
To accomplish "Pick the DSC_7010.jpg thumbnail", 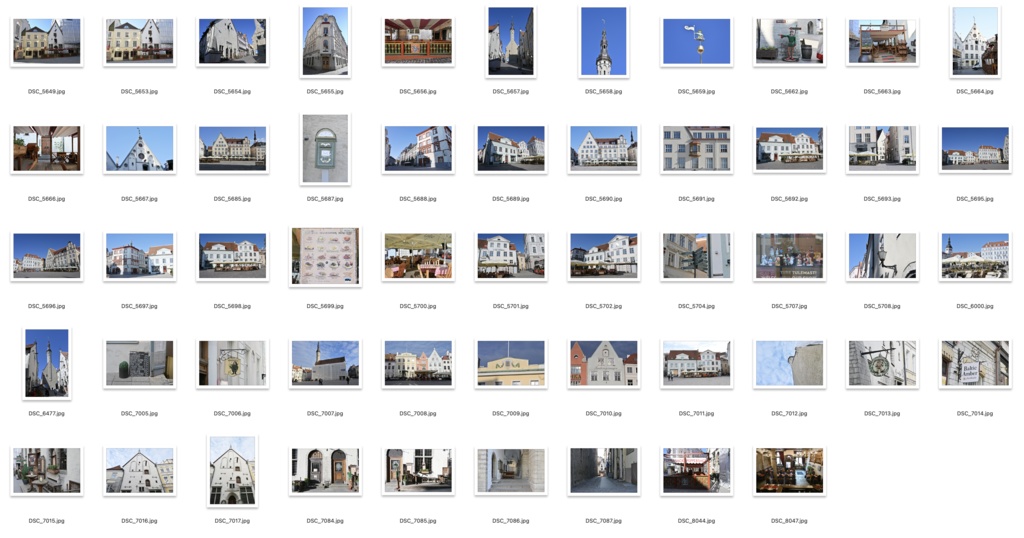I will point(603,364).
